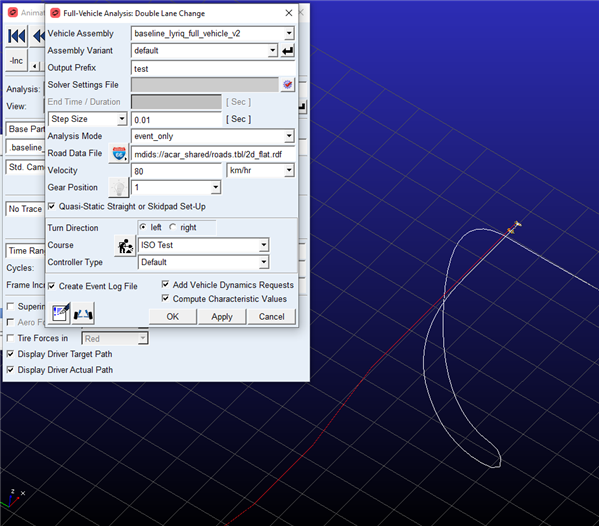Image resolution: width=599 pixels, height=526 pixels.
Task: Click the course selection icon
Action: [125, 246]
